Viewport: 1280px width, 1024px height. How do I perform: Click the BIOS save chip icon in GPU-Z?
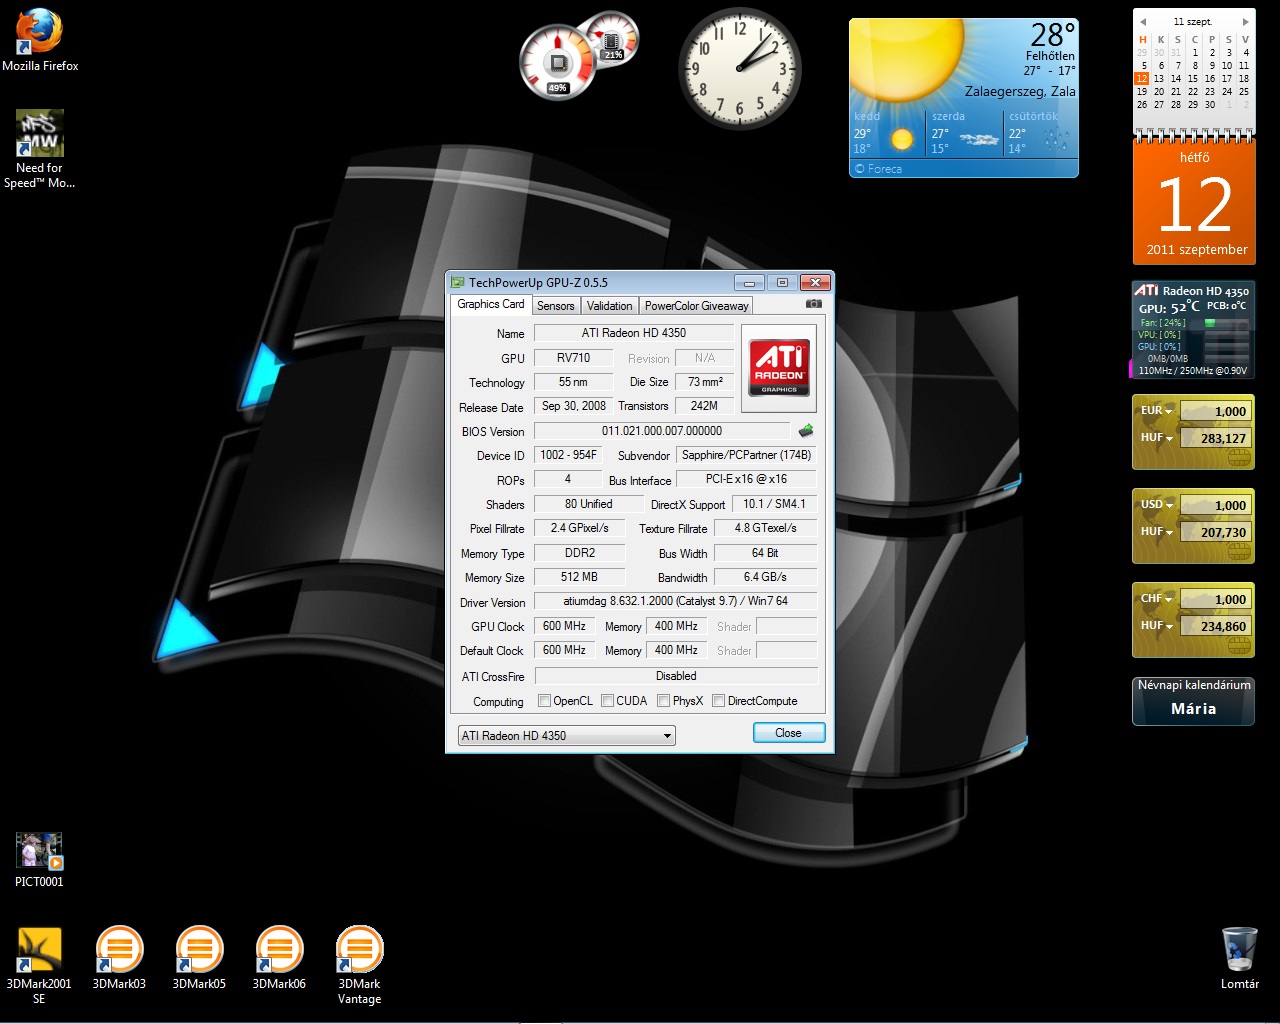click(805, 431)
